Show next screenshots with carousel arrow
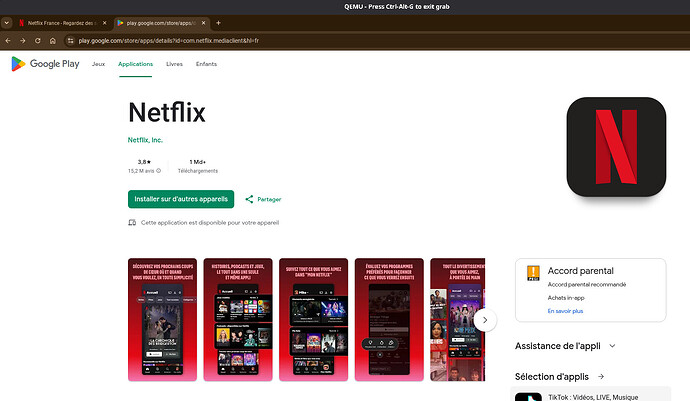Screen dimensions: 690x401 (485, 320)
